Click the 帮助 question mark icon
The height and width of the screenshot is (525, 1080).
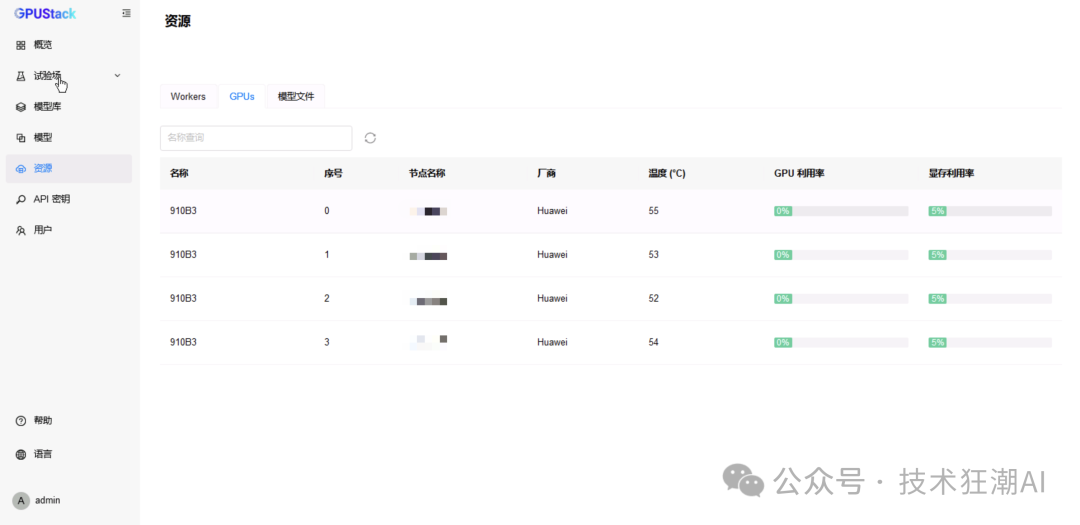21,420
